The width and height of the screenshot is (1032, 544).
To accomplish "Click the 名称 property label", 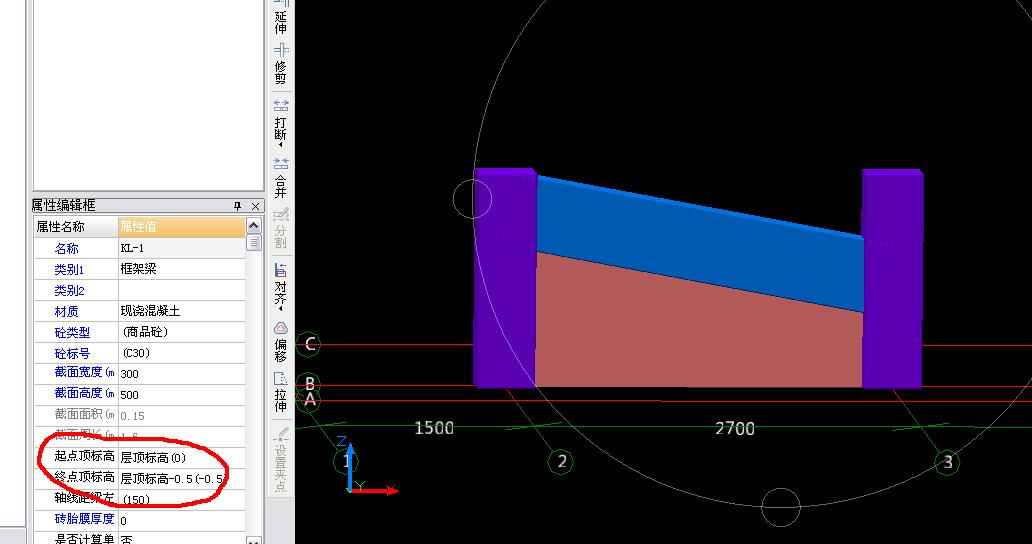I will [x=66, y=249].
